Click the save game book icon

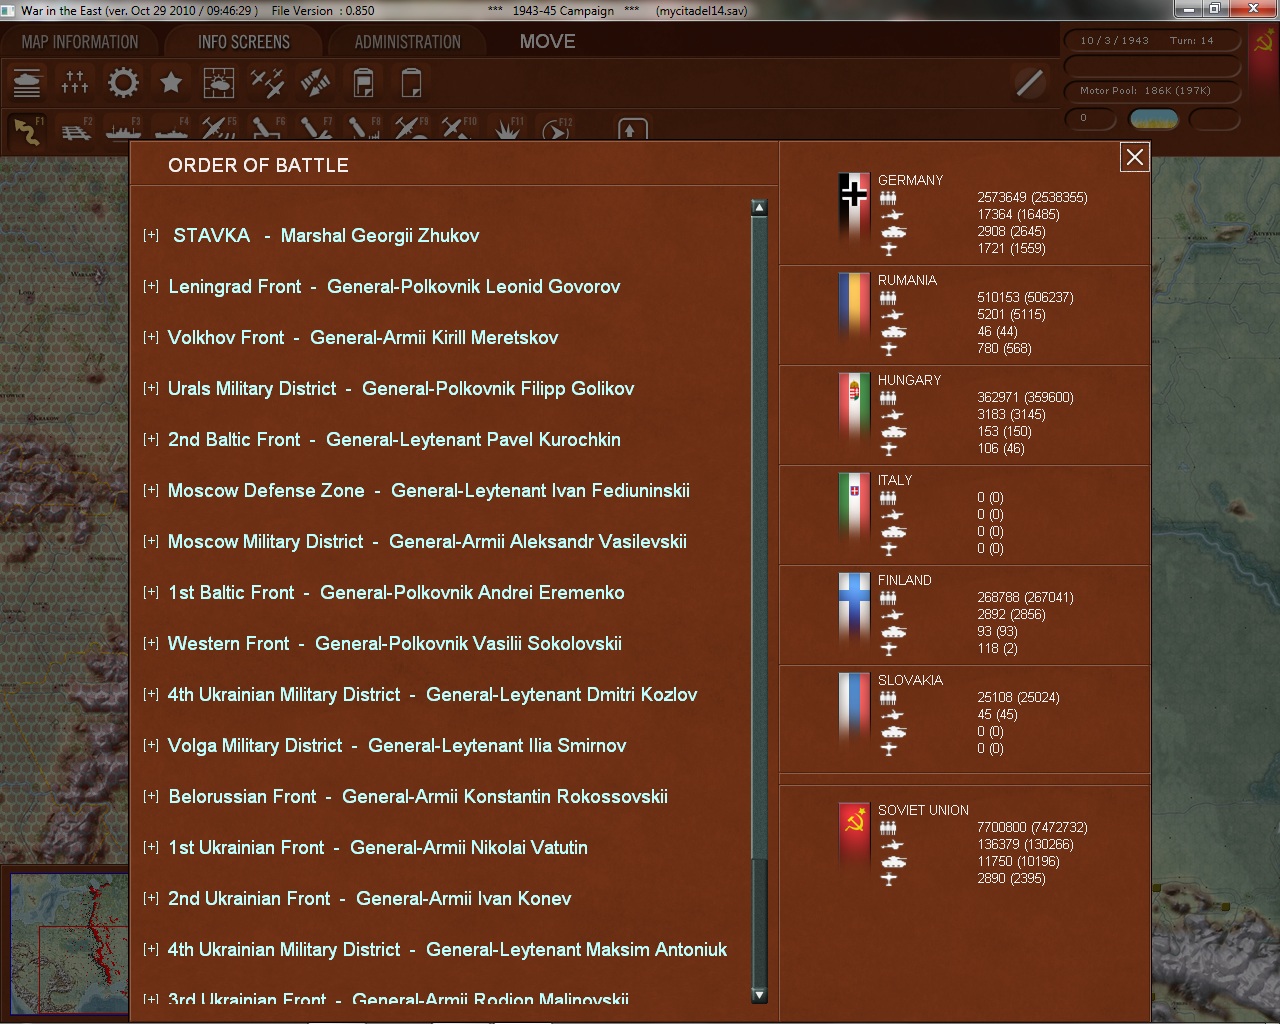click(x=363, y=83)
